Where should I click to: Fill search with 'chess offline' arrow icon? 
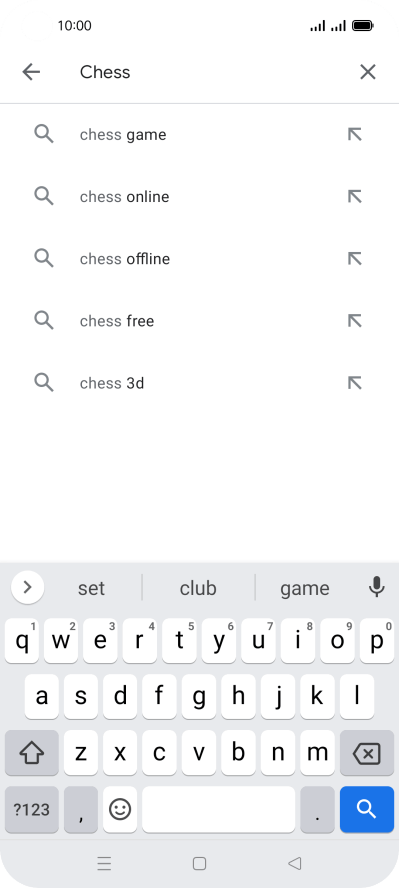tap(354, 259)
